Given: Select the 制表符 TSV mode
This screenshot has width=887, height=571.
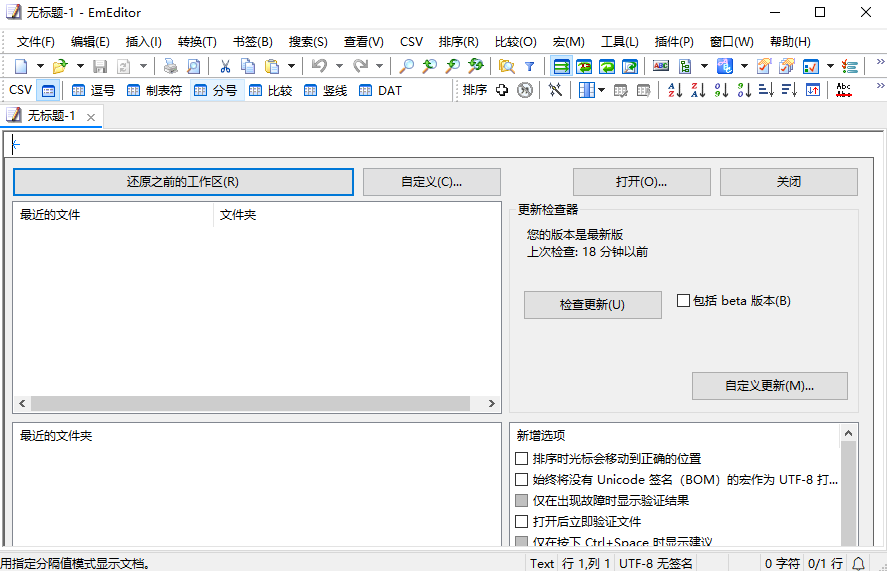Looking at the screenshot, I should [154, 91].
